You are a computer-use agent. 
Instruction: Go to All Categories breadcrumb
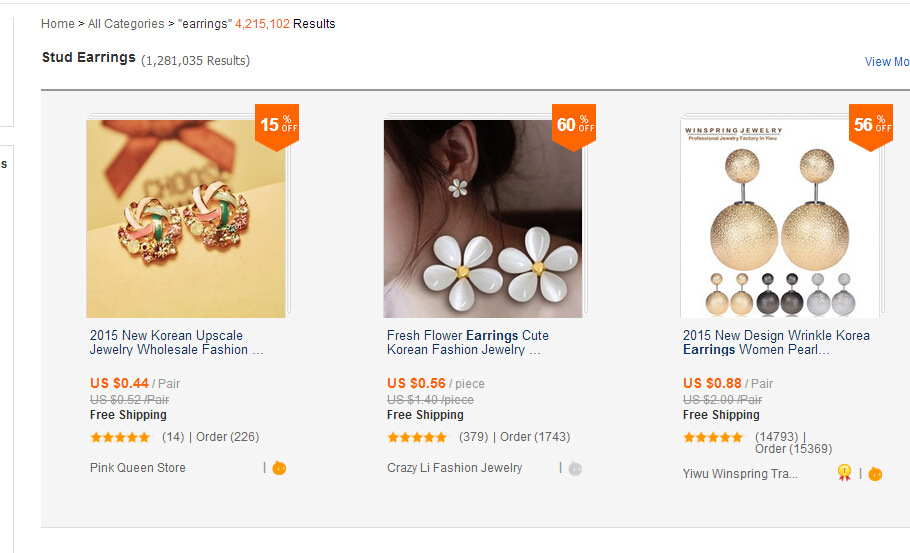(x=126, y=24)
